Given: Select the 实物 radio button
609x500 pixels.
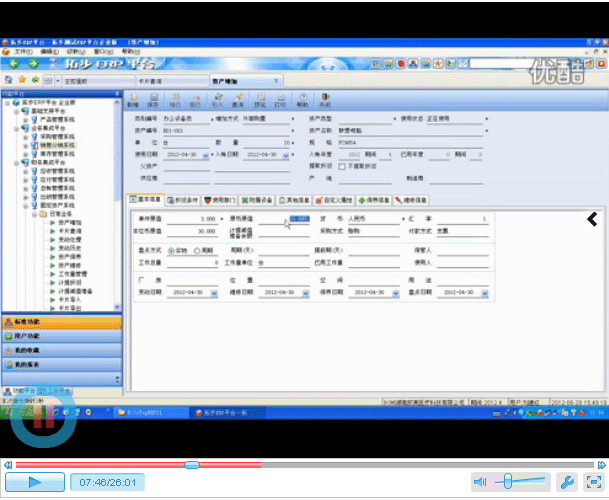Looking at the screenshot, I should tap(171, 250).
